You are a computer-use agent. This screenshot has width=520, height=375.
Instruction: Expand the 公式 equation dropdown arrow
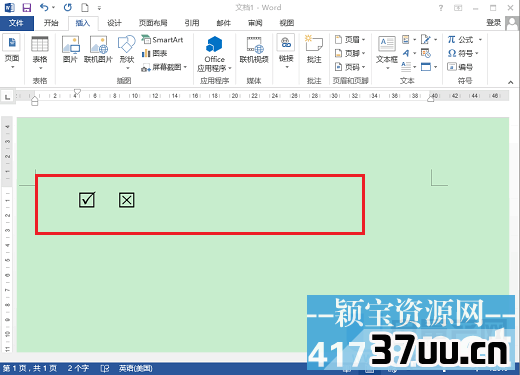(480, 39)
